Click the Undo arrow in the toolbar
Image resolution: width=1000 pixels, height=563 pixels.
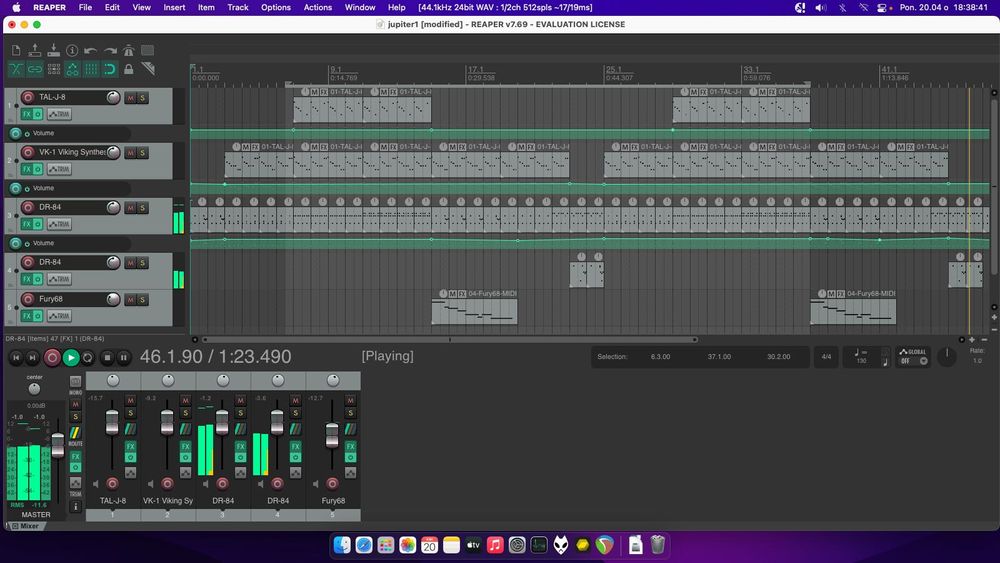click(90, 50)
